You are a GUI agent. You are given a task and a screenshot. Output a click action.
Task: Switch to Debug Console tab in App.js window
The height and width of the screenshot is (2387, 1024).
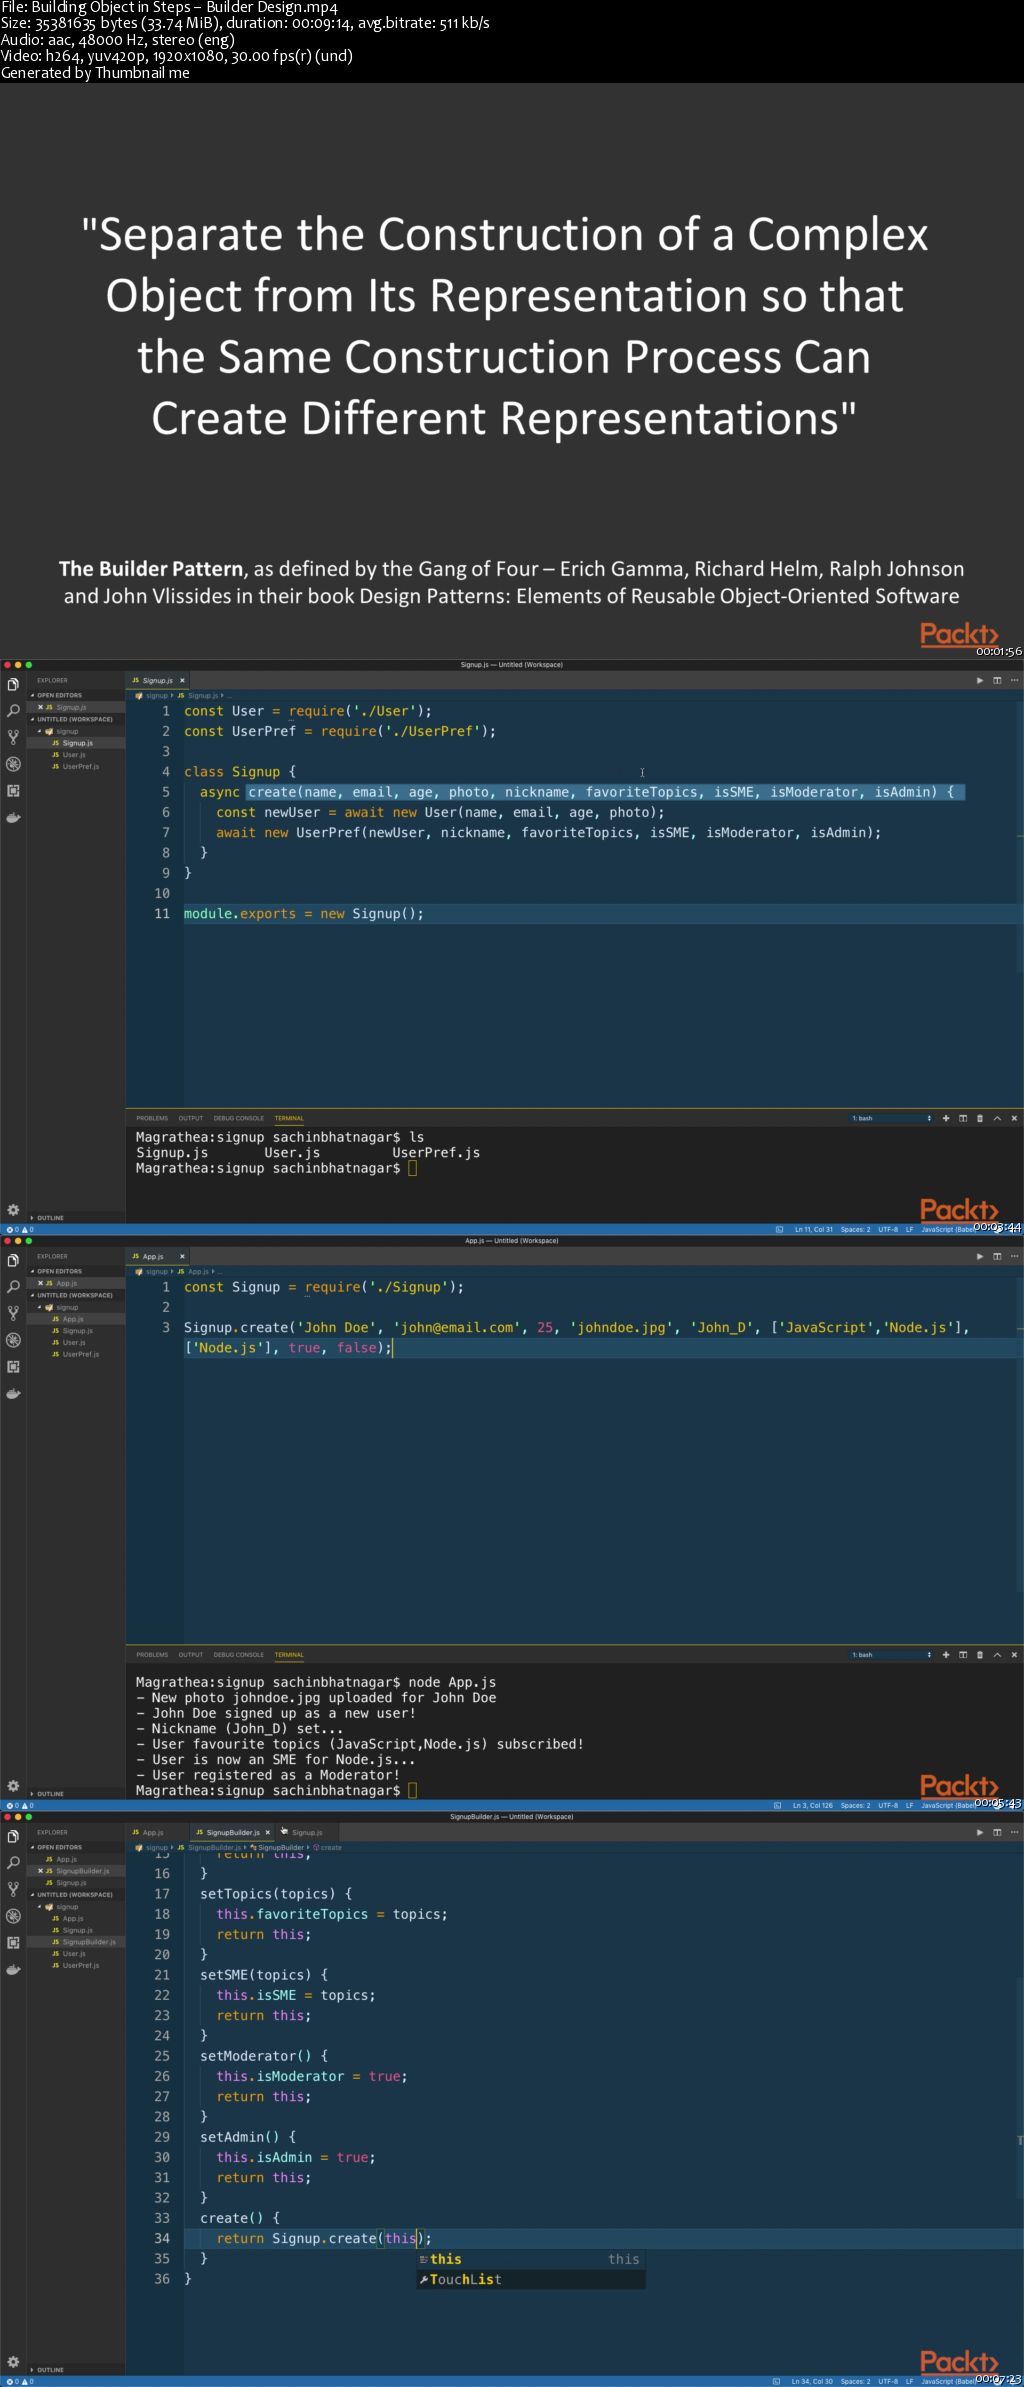point(238,1654)
